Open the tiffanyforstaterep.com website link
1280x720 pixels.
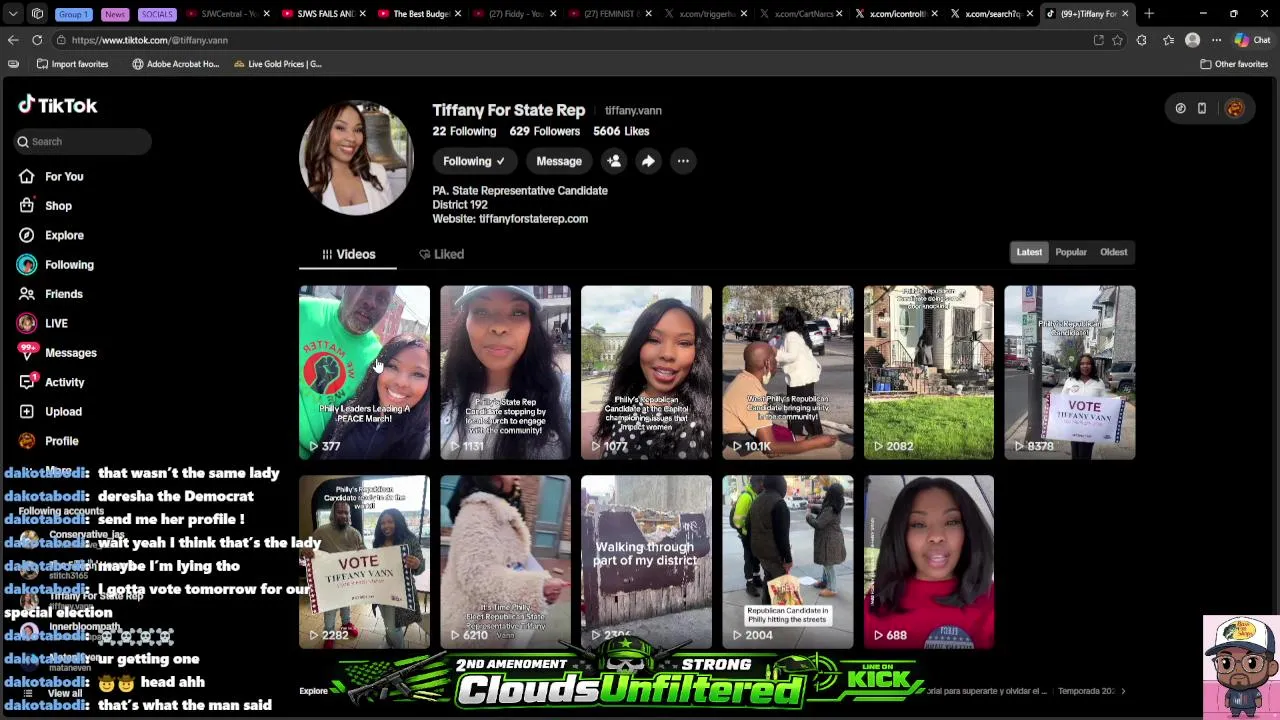533,218
